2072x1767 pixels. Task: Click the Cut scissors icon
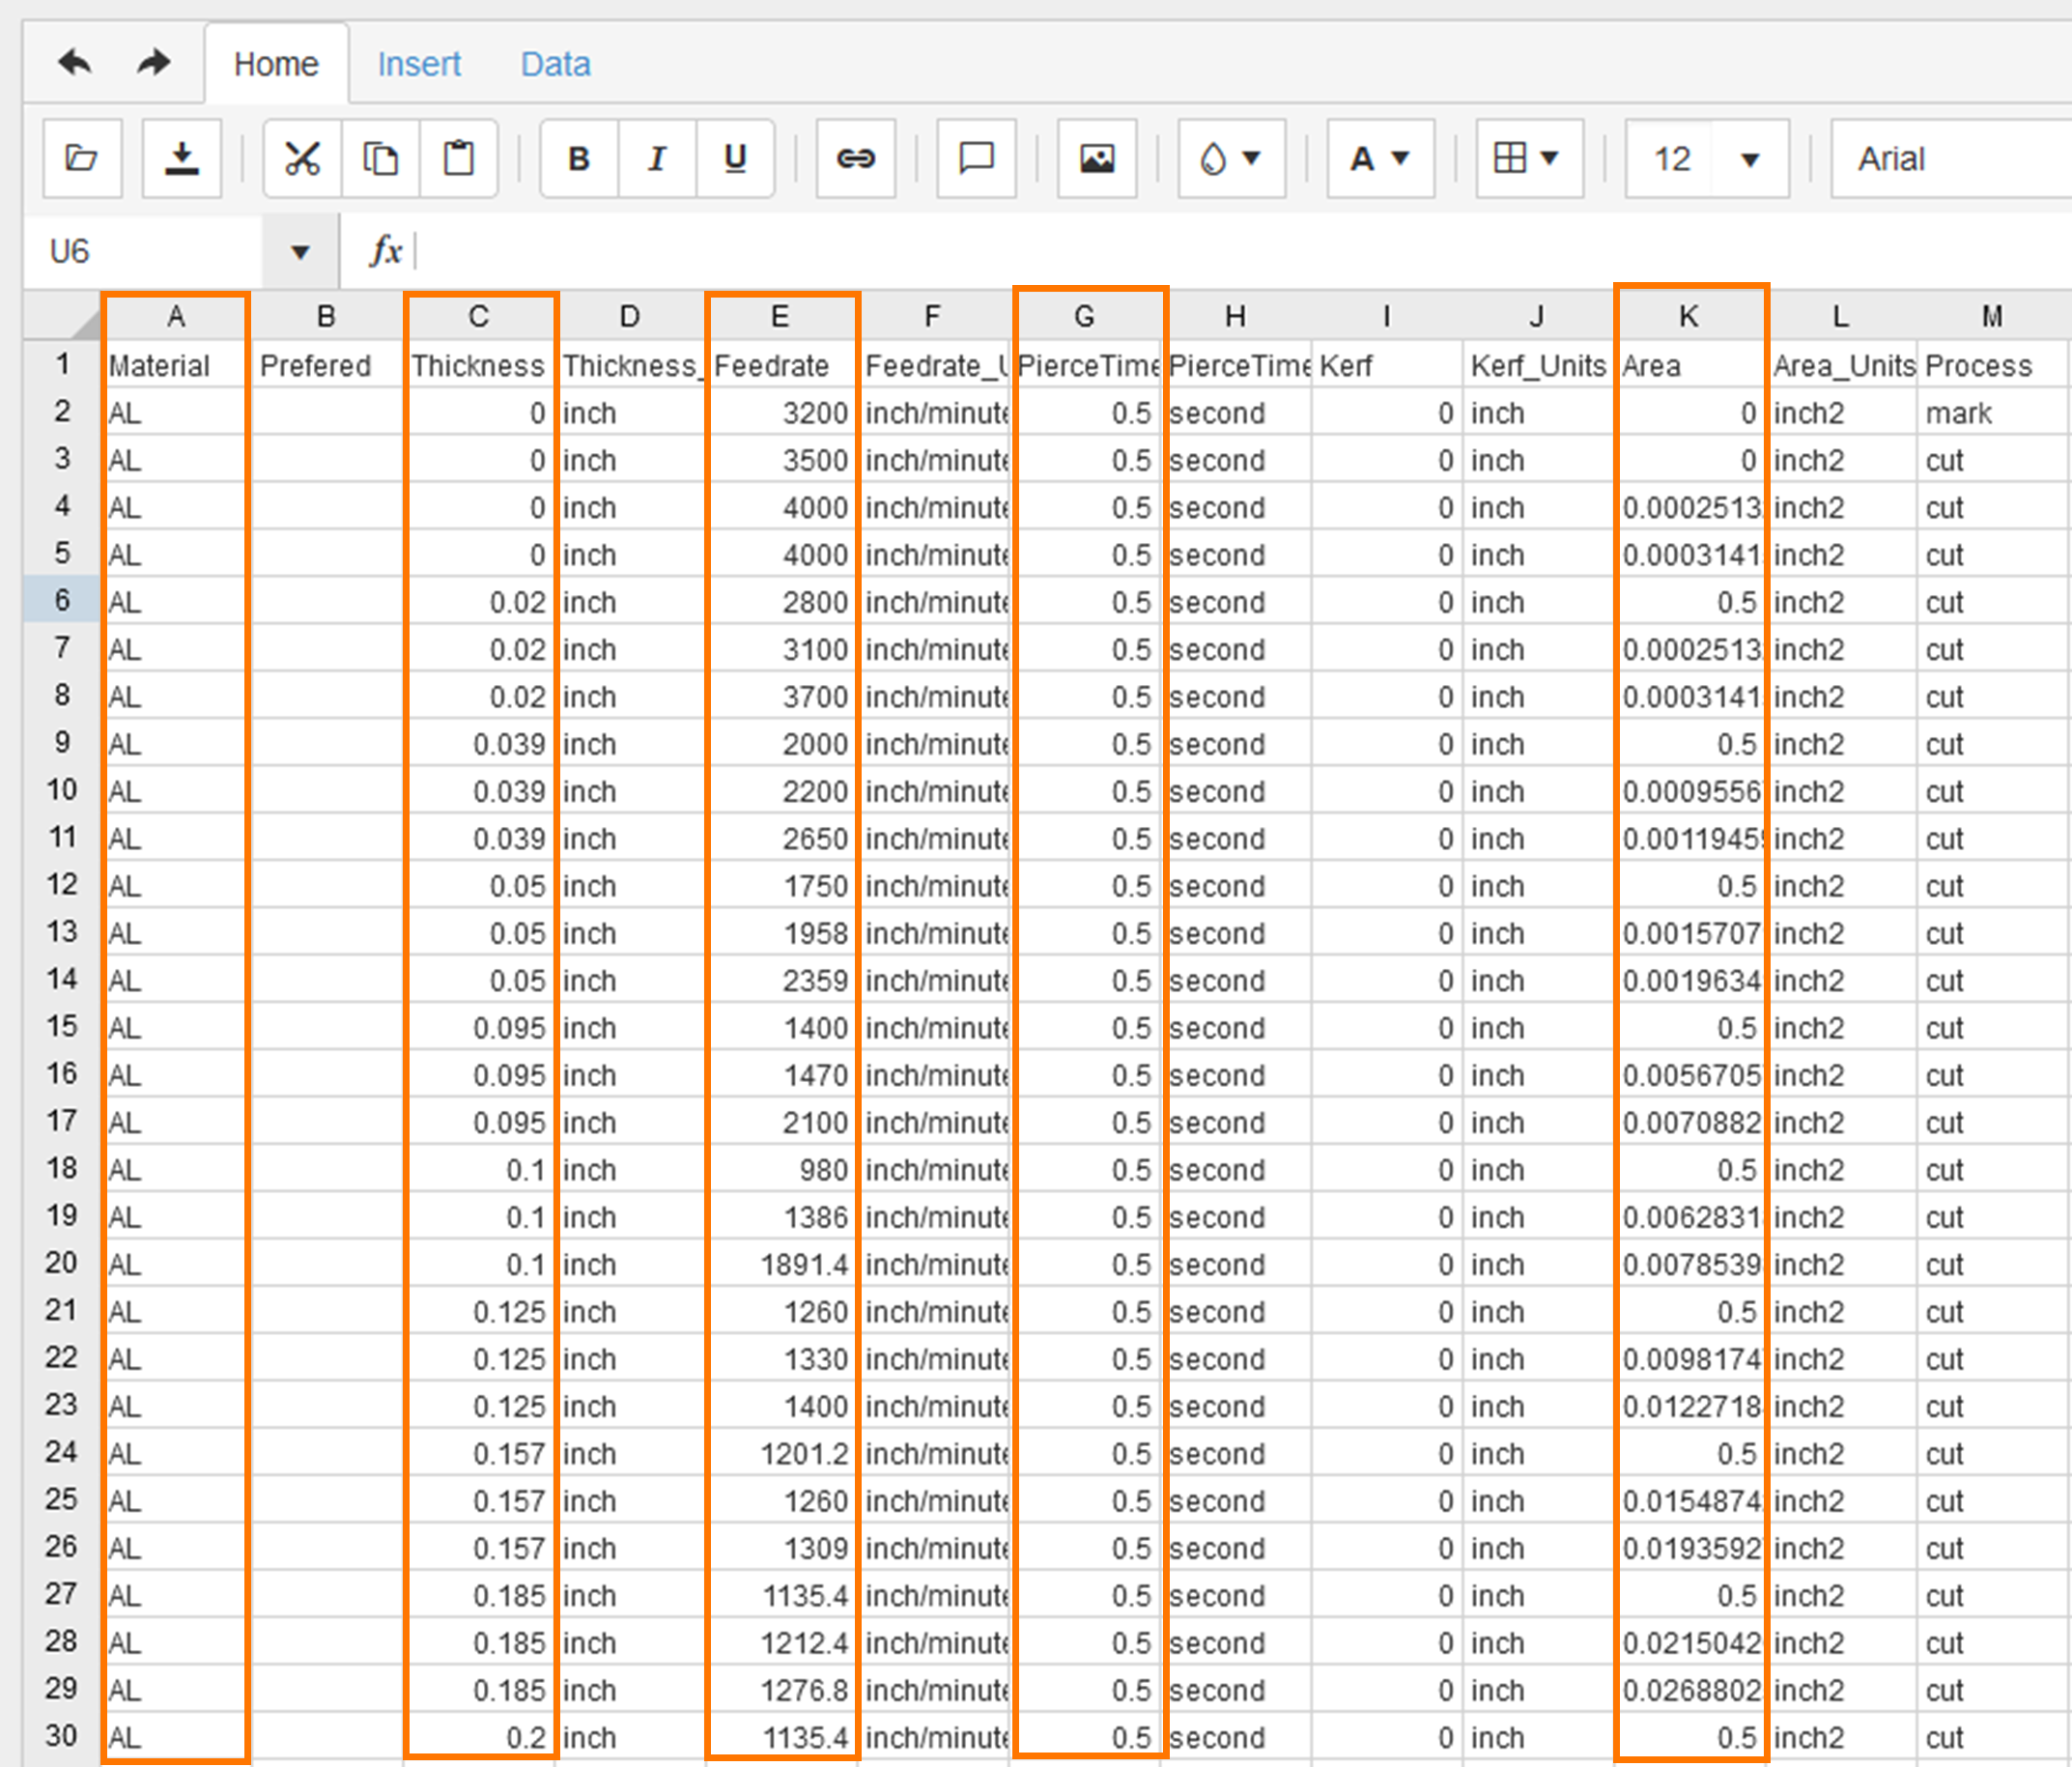(x=302, y=158)
